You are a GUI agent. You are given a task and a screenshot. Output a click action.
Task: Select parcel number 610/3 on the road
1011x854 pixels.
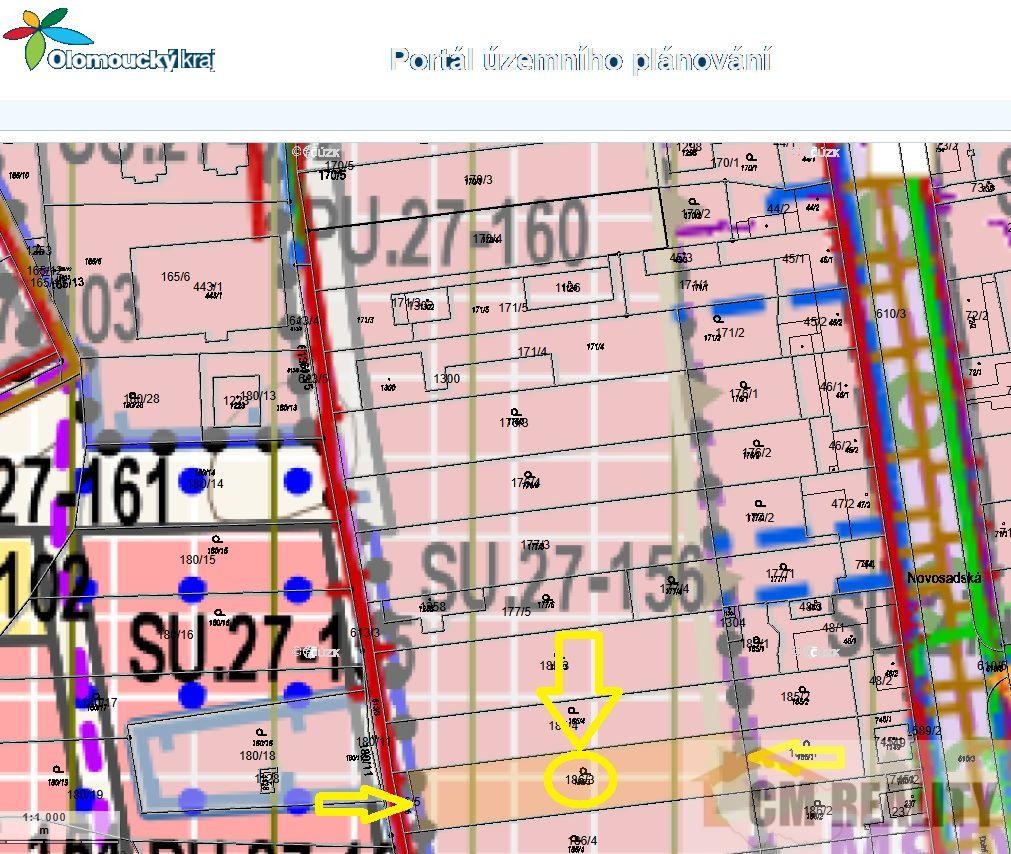(890, 313)
